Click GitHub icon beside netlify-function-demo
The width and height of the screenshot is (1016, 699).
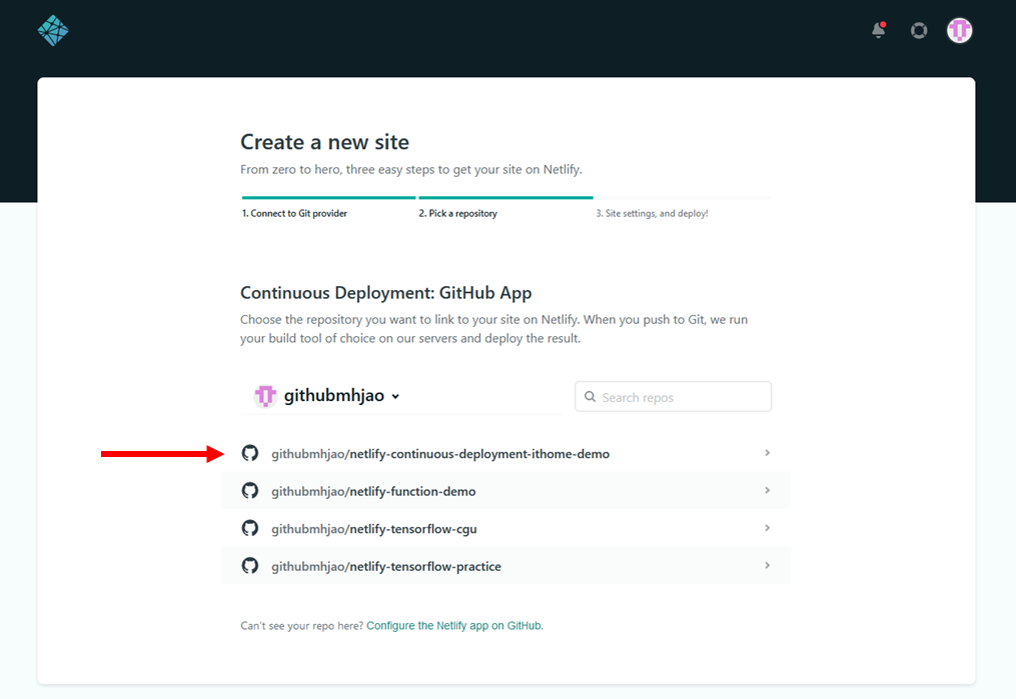[x=250, y=491]
